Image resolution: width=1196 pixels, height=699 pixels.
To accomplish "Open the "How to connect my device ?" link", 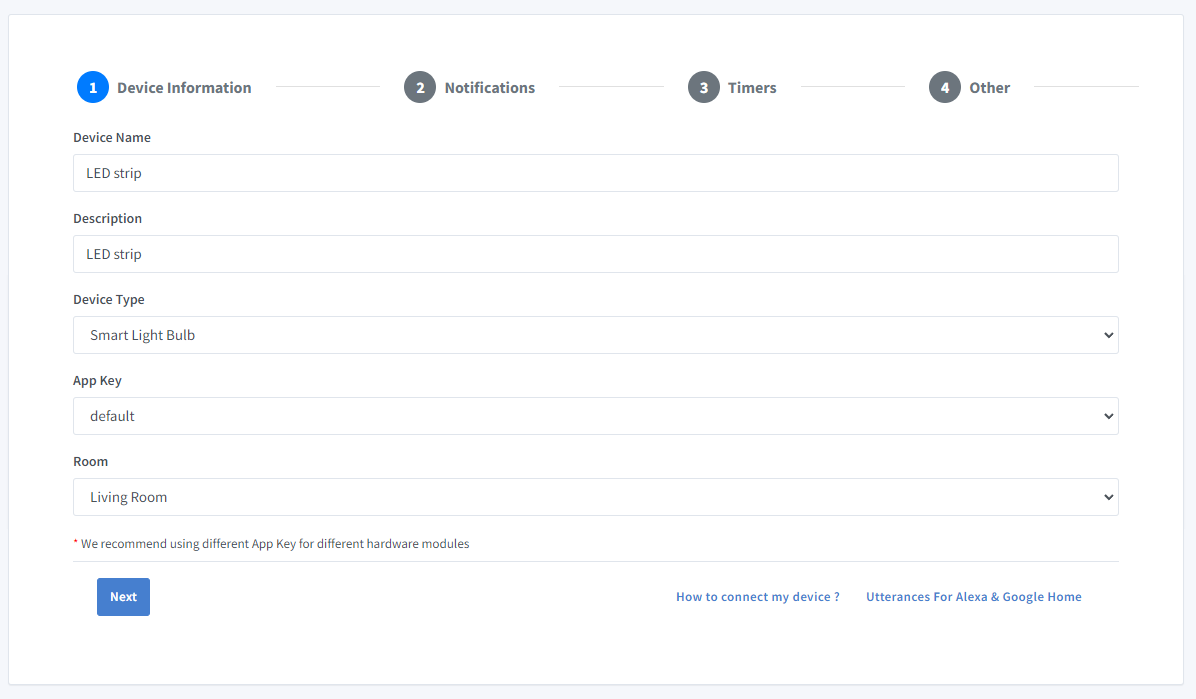I will pyautogui.click(x=757, y=597).
